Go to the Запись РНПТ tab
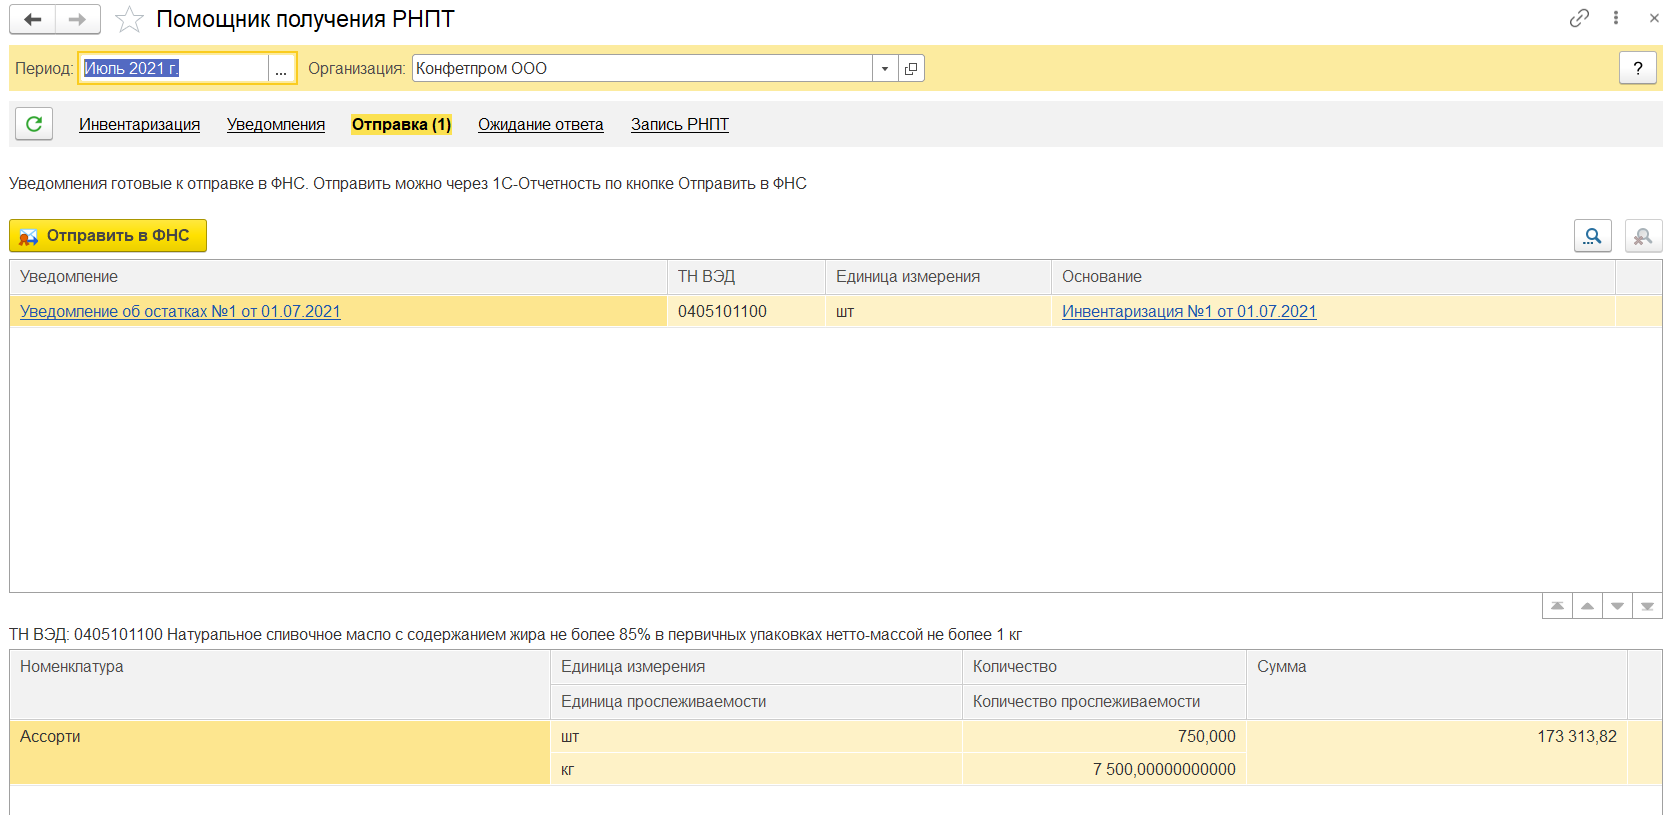This screenshot has width=1663, height=815. [679, 124]
